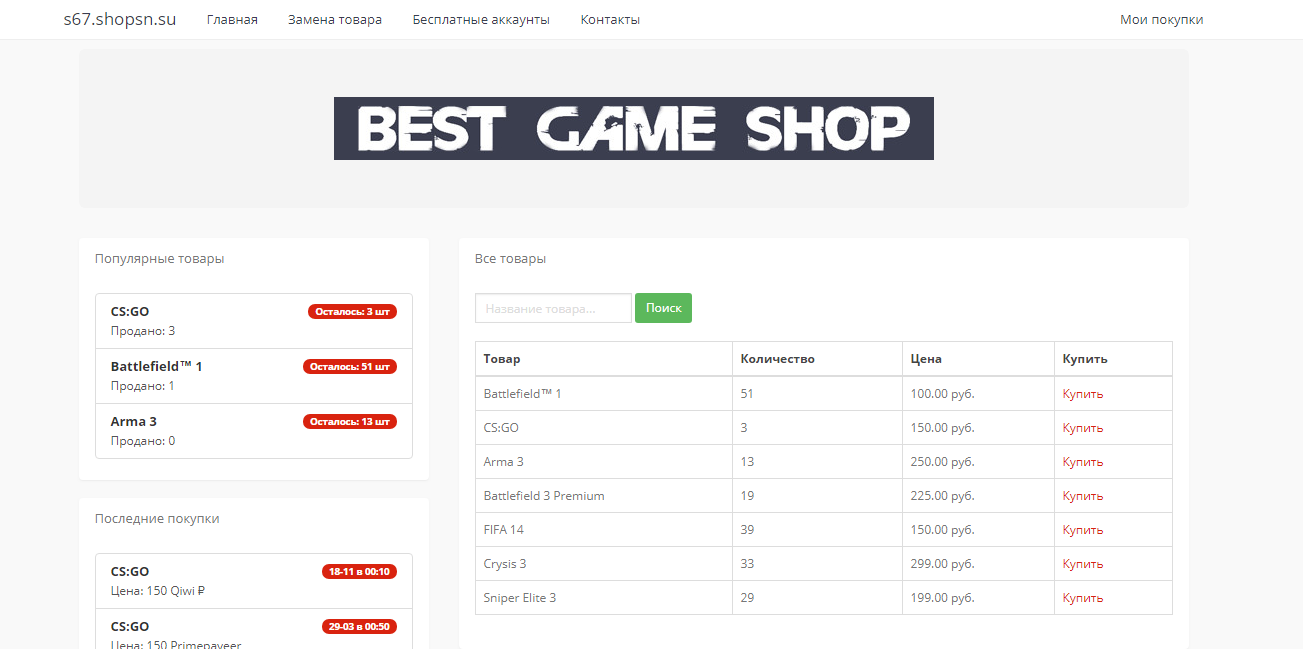Click the red Осталось: 13 шт badge
Screen dimensions: 1303x649
click(350, 422)
